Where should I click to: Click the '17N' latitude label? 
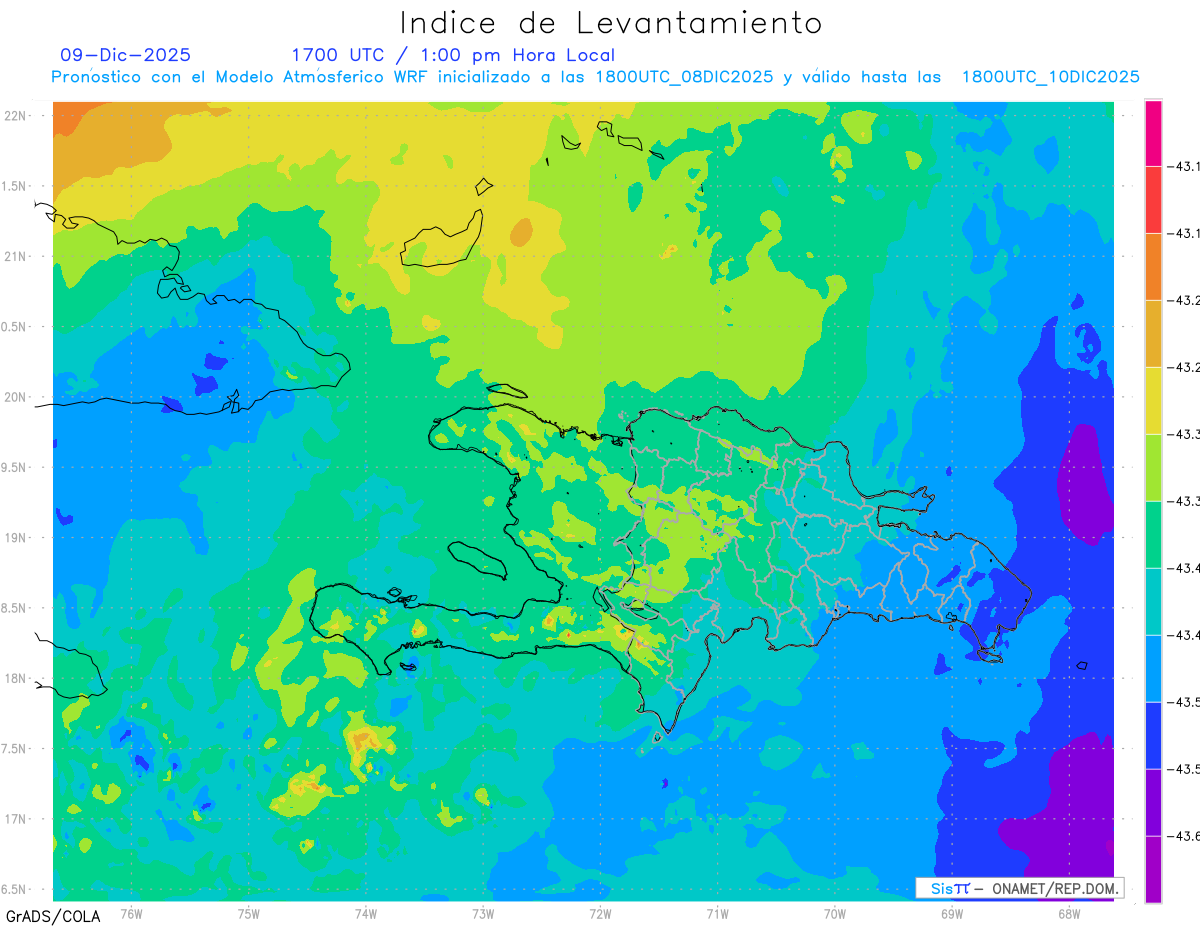pos(15,819)
